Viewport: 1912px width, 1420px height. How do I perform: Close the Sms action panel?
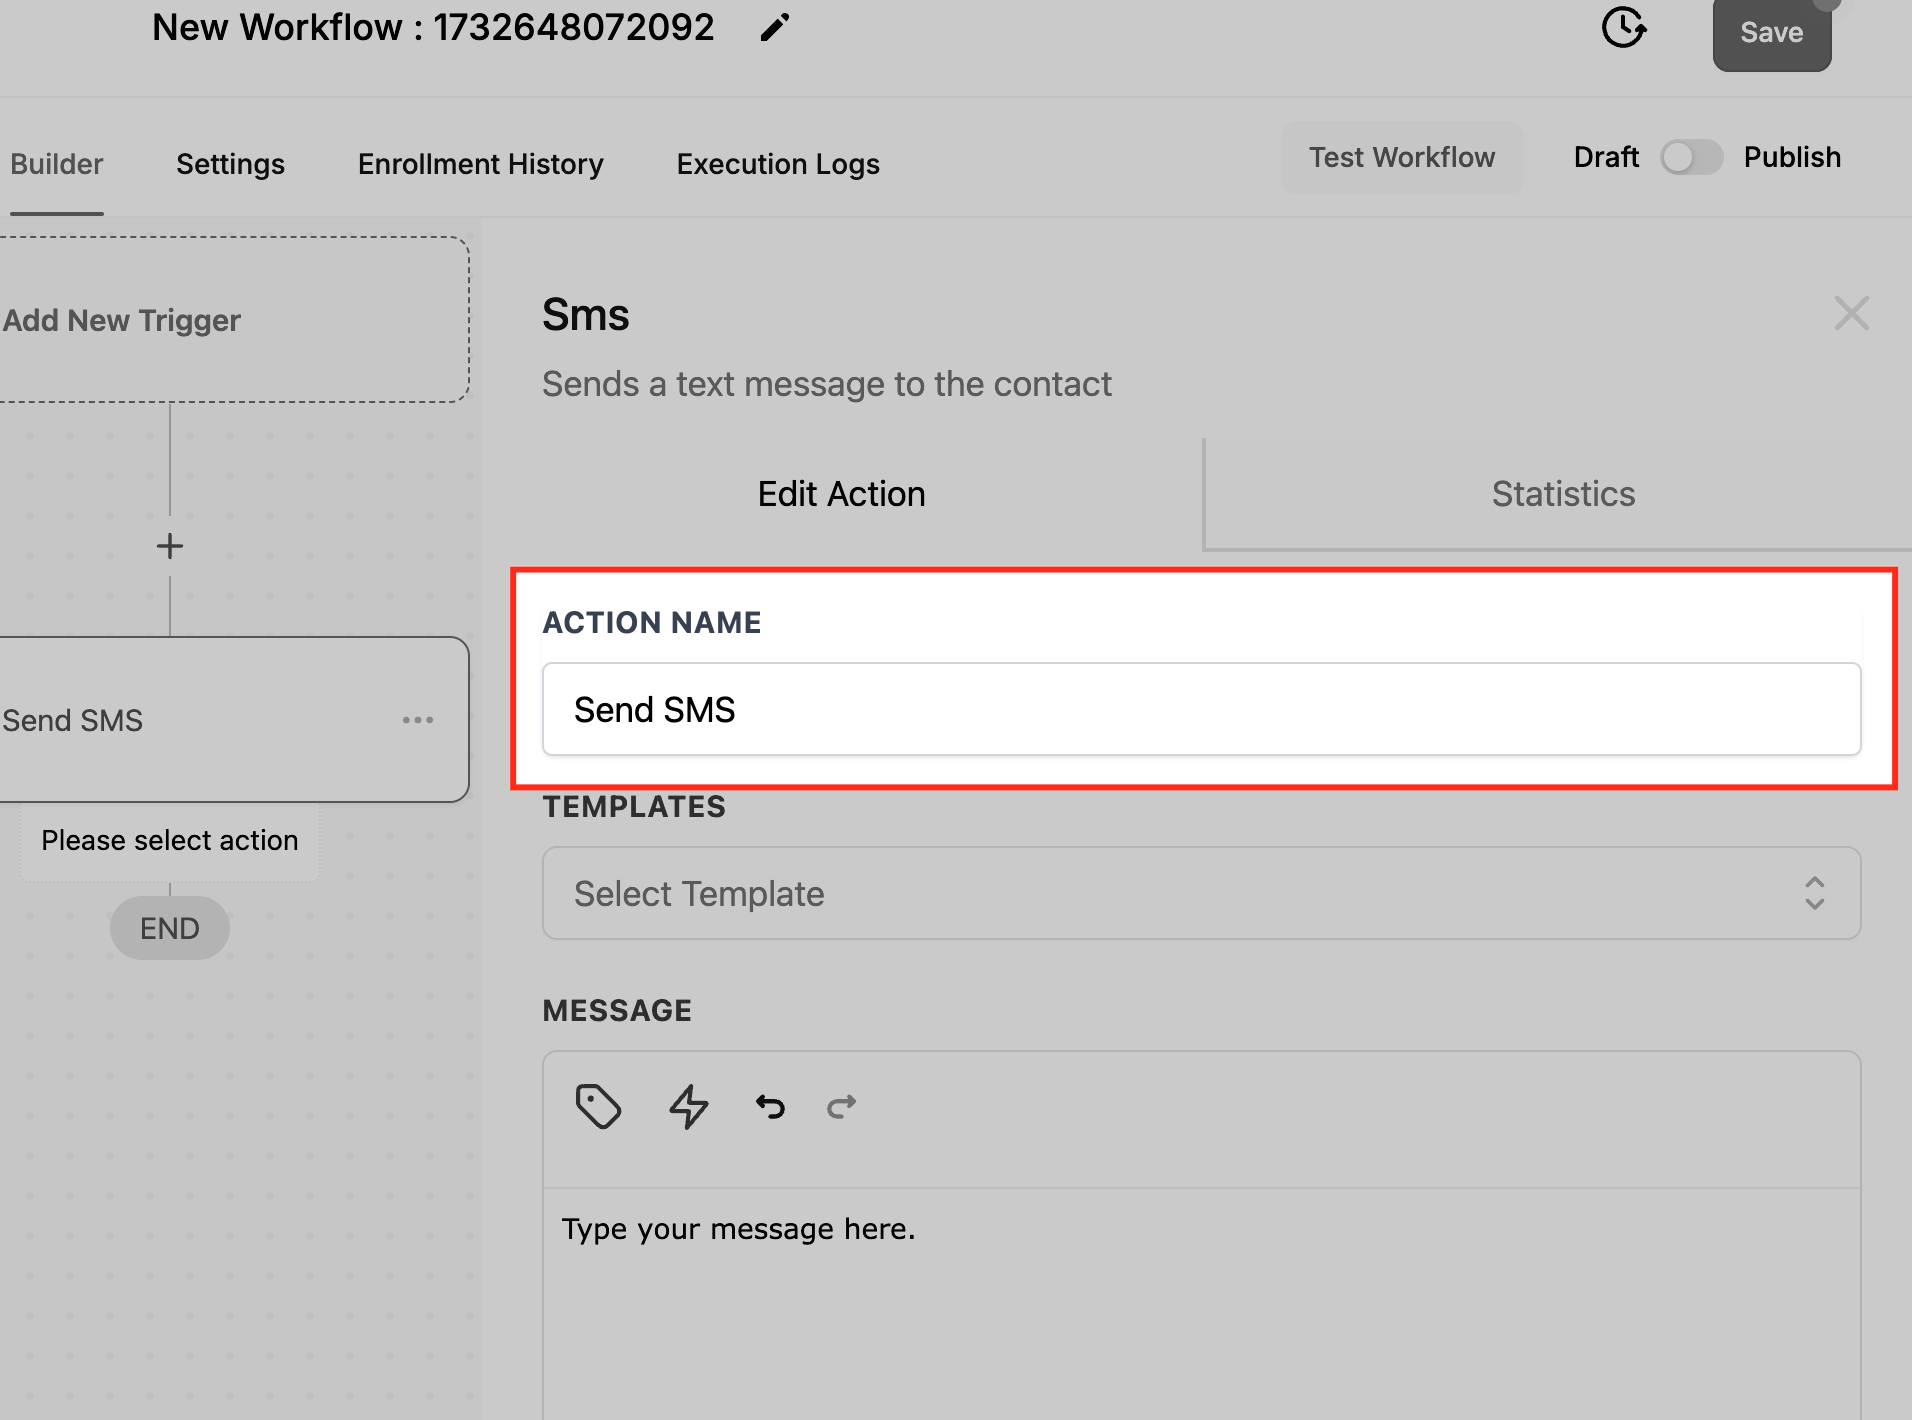pos(1852,313)
